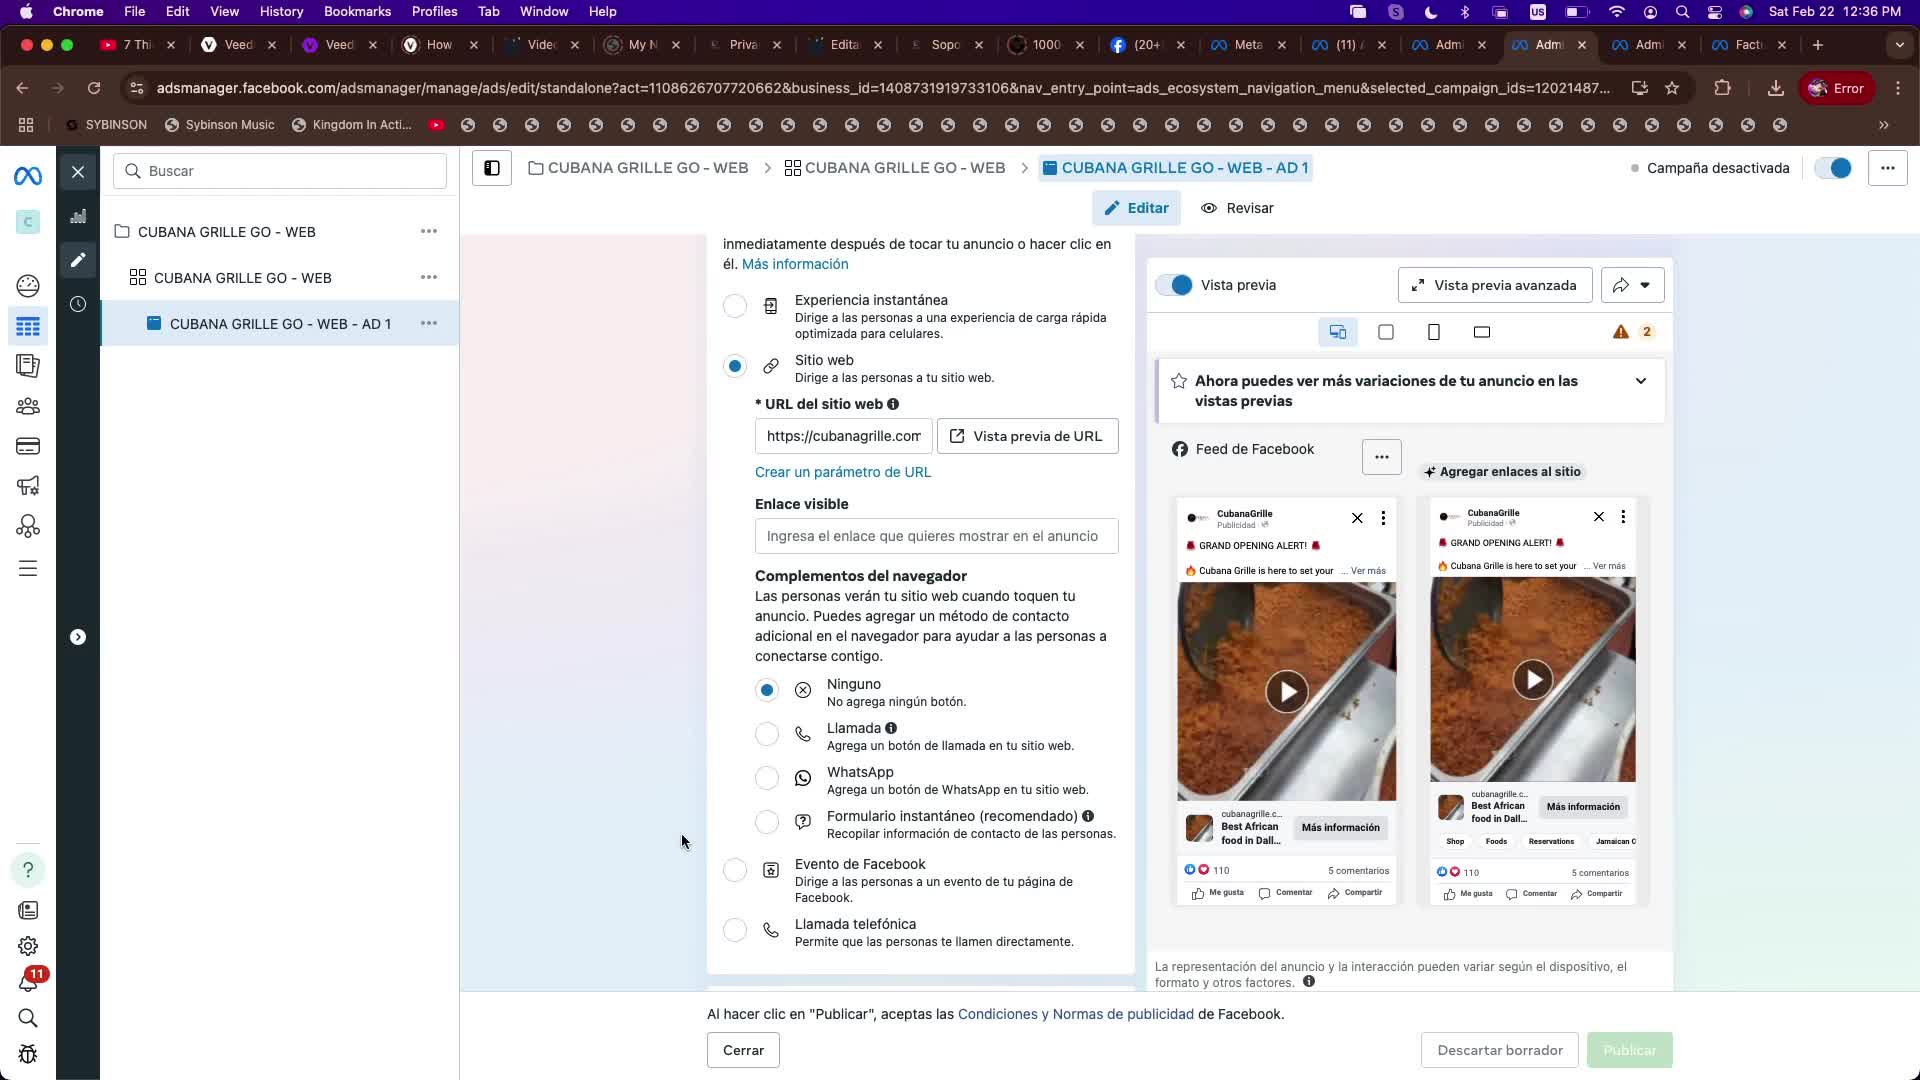Open more options for the ad set row
The height and width of the screenshot is (1080, 1920).
pyautogui.click(x=429, y=277)
